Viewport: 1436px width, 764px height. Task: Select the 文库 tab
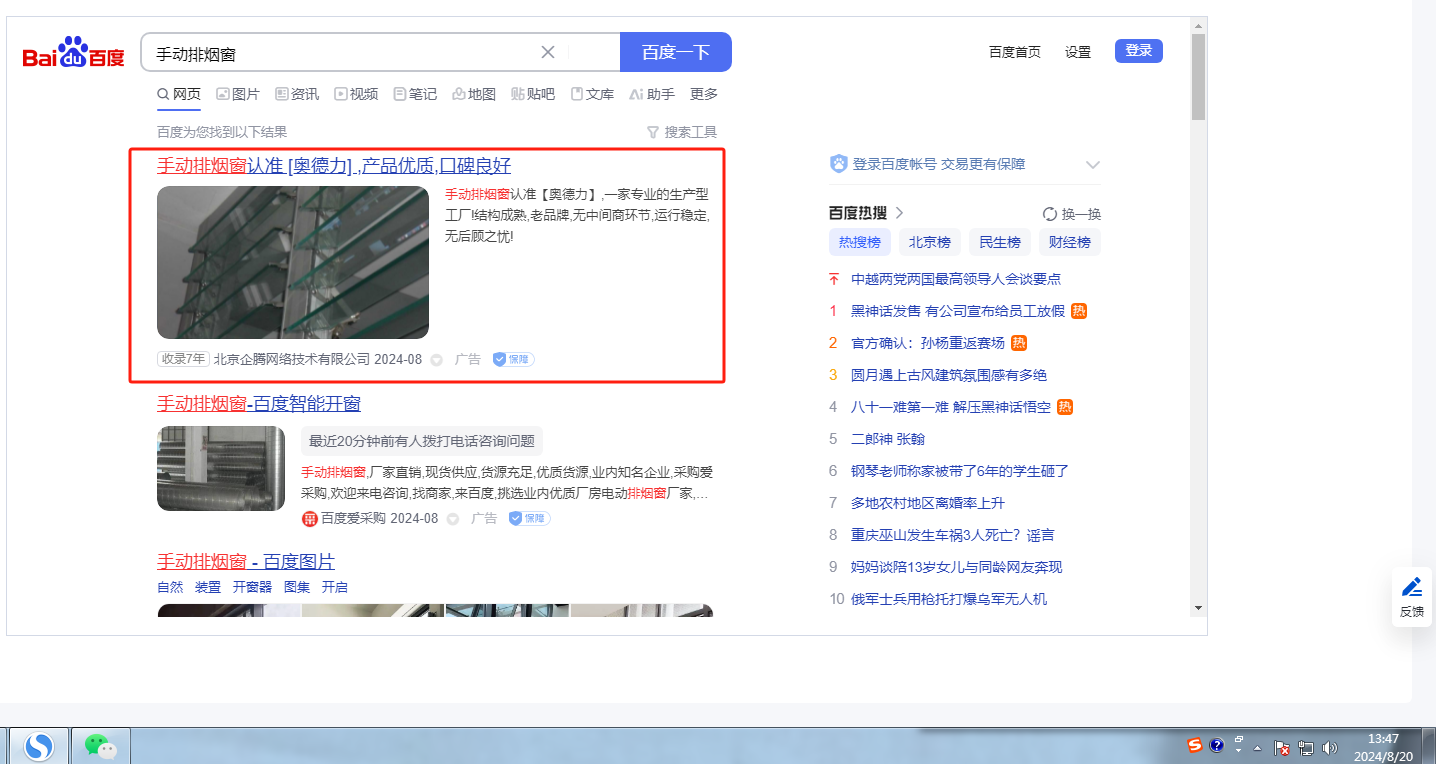(x=592, y=94)
